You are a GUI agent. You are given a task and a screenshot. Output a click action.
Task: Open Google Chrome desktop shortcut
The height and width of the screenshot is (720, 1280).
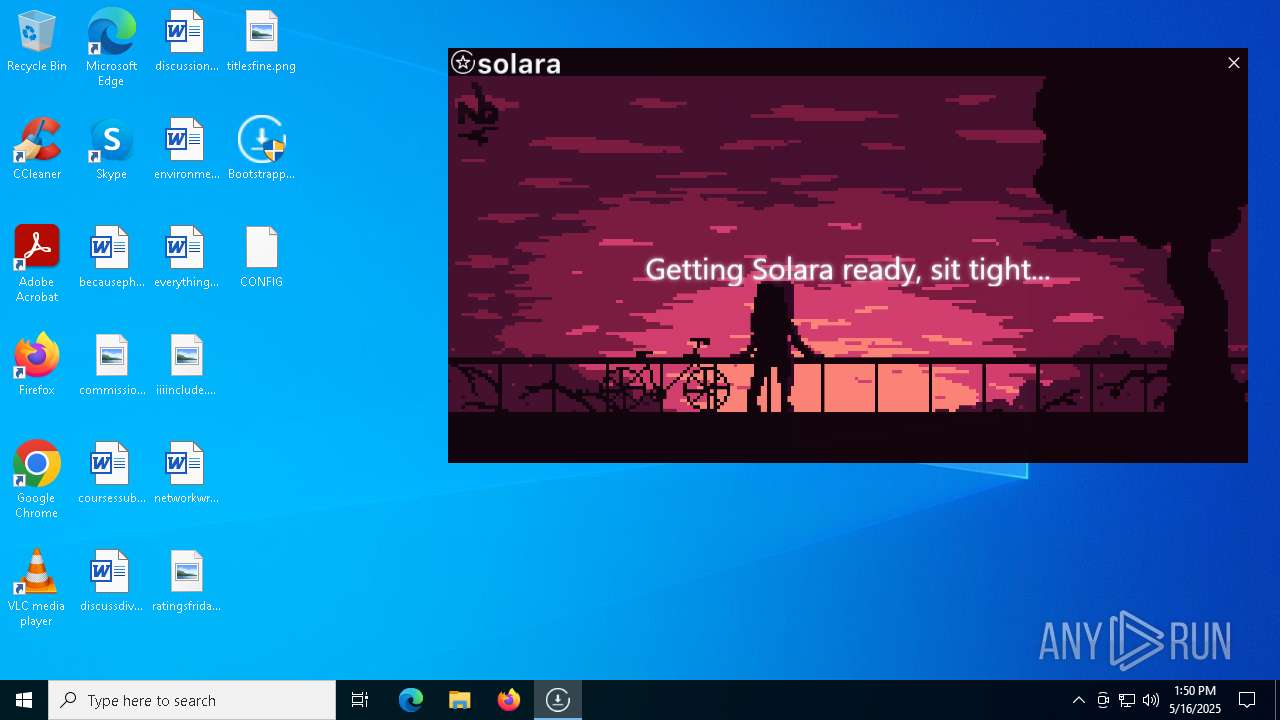[x=37, y=480]
